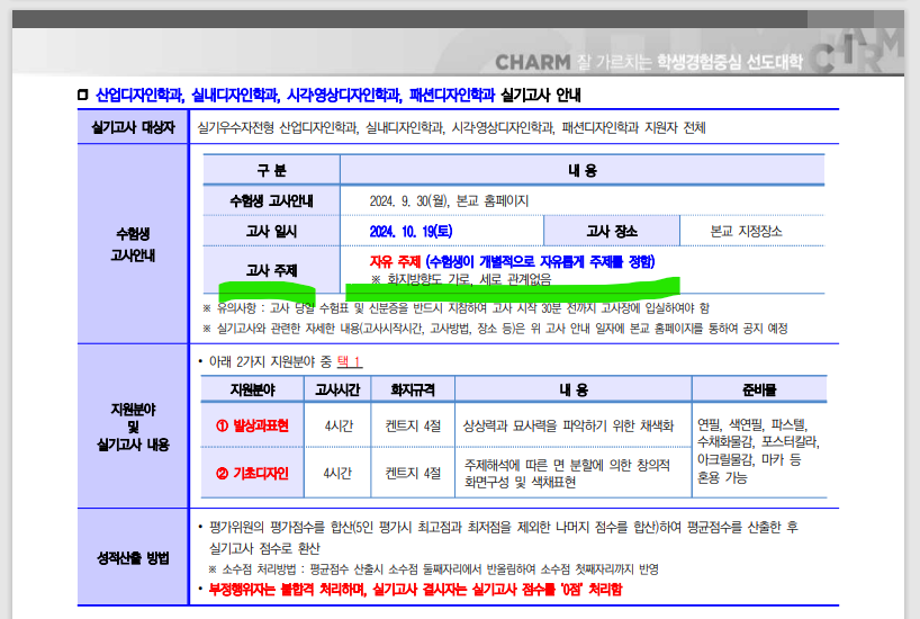The height and width of the screenshot is (619, 920).
Task: Click the square bullet before the page title
Action: coord(82,96)
